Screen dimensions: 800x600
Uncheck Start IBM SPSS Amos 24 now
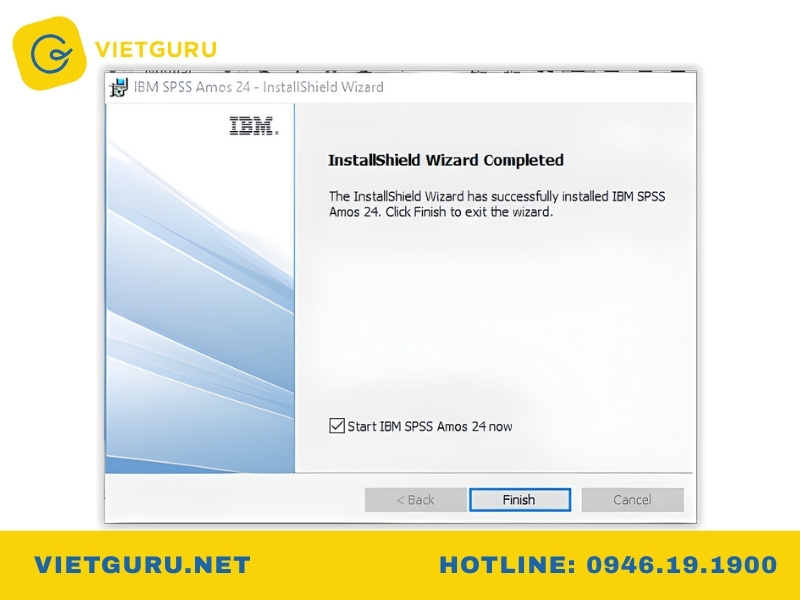coord(337,426)
